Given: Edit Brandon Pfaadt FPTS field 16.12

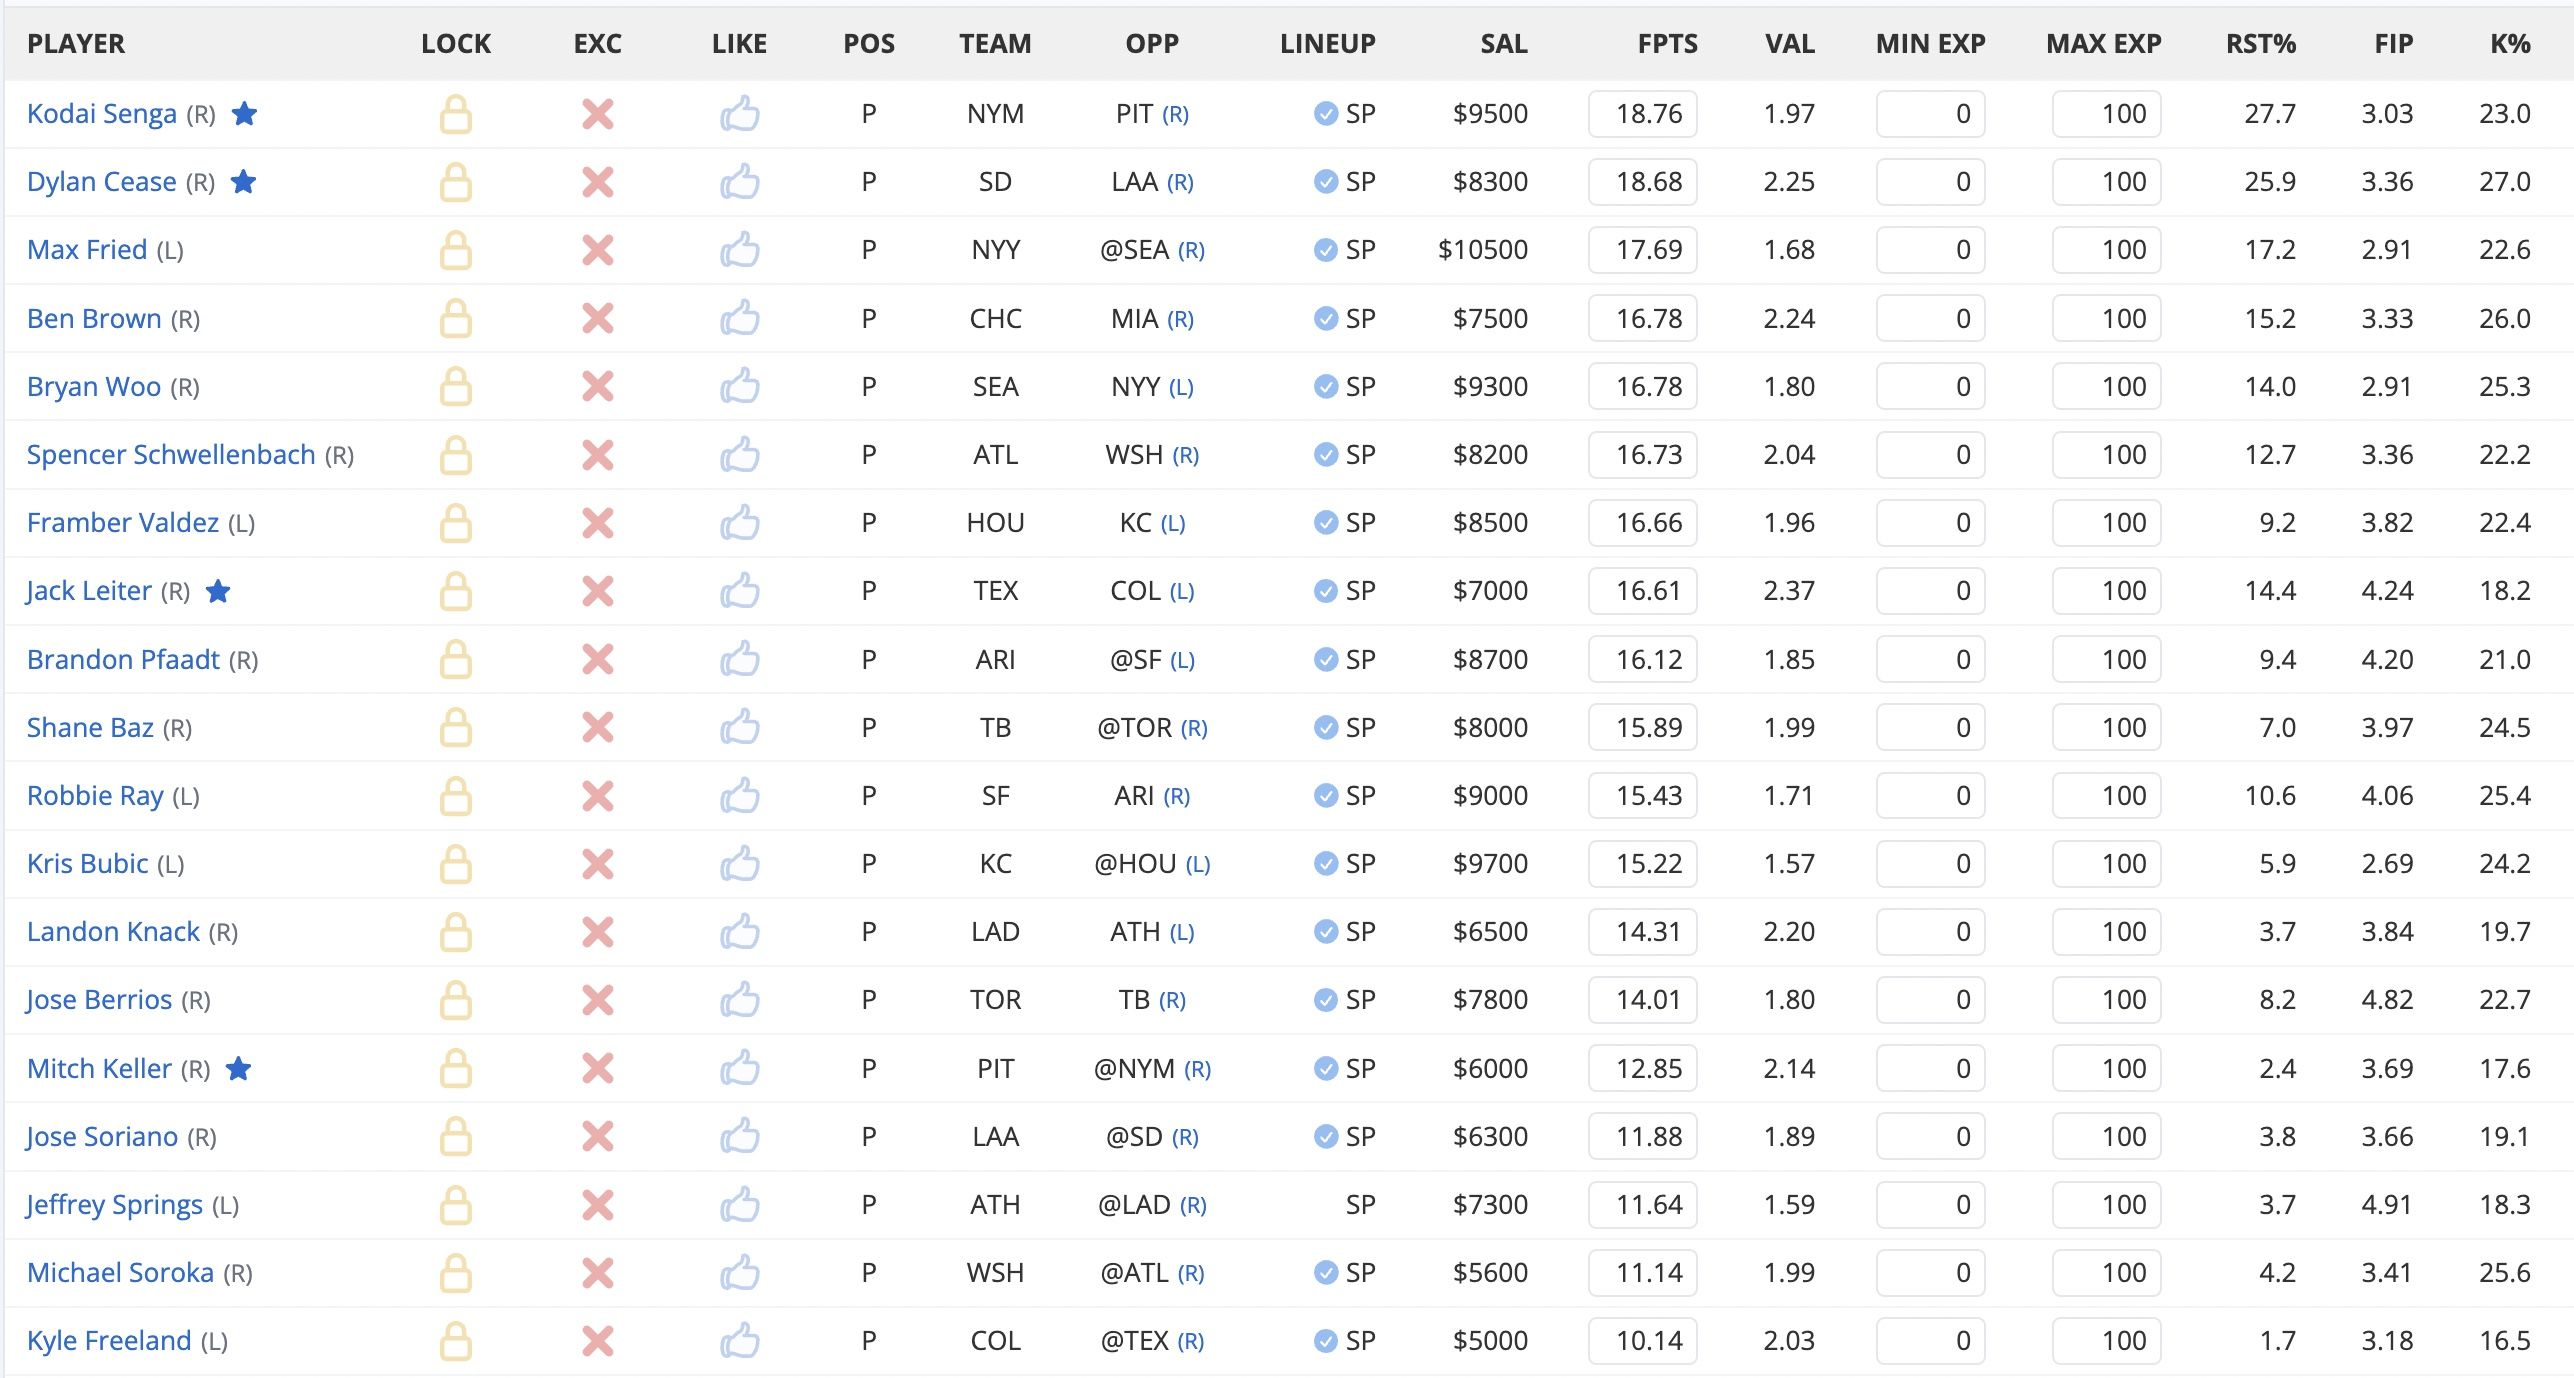Looking at the screenshot, I should click(1643, 660).
